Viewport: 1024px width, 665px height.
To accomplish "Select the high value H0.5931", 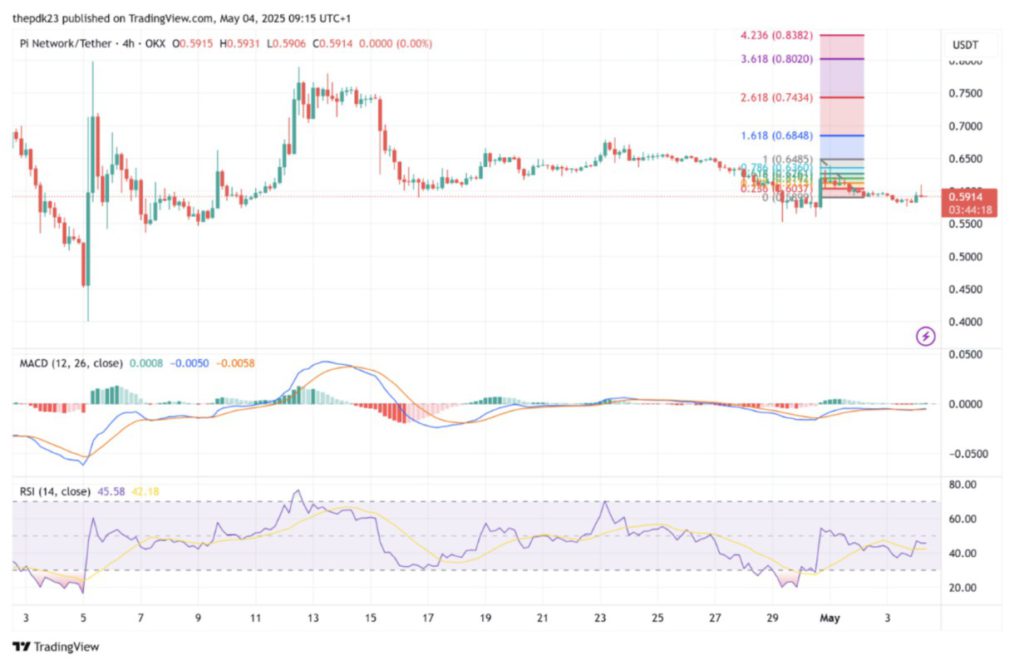I will click(240, 44).
